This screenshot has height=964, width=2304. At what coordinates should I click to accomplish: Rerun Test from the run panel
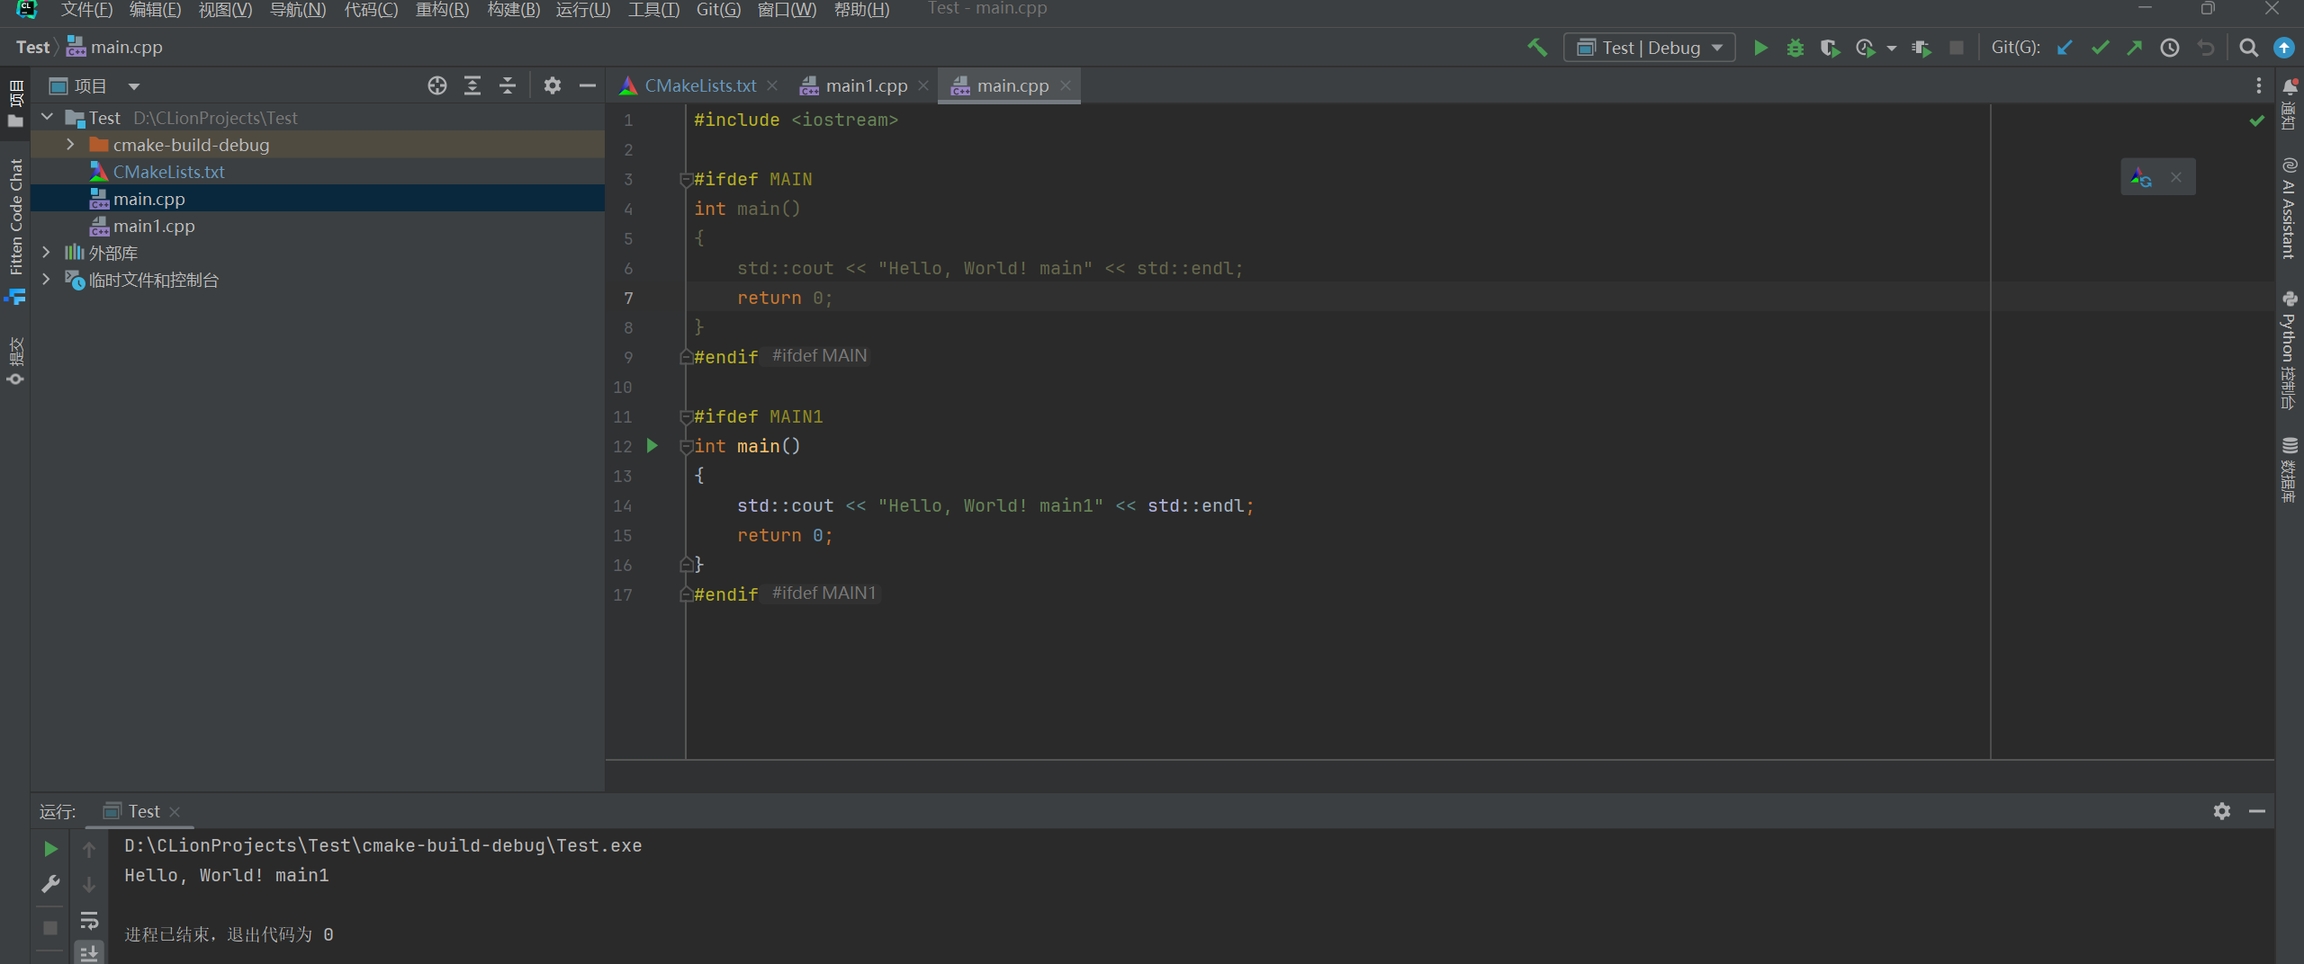point(50,849)
